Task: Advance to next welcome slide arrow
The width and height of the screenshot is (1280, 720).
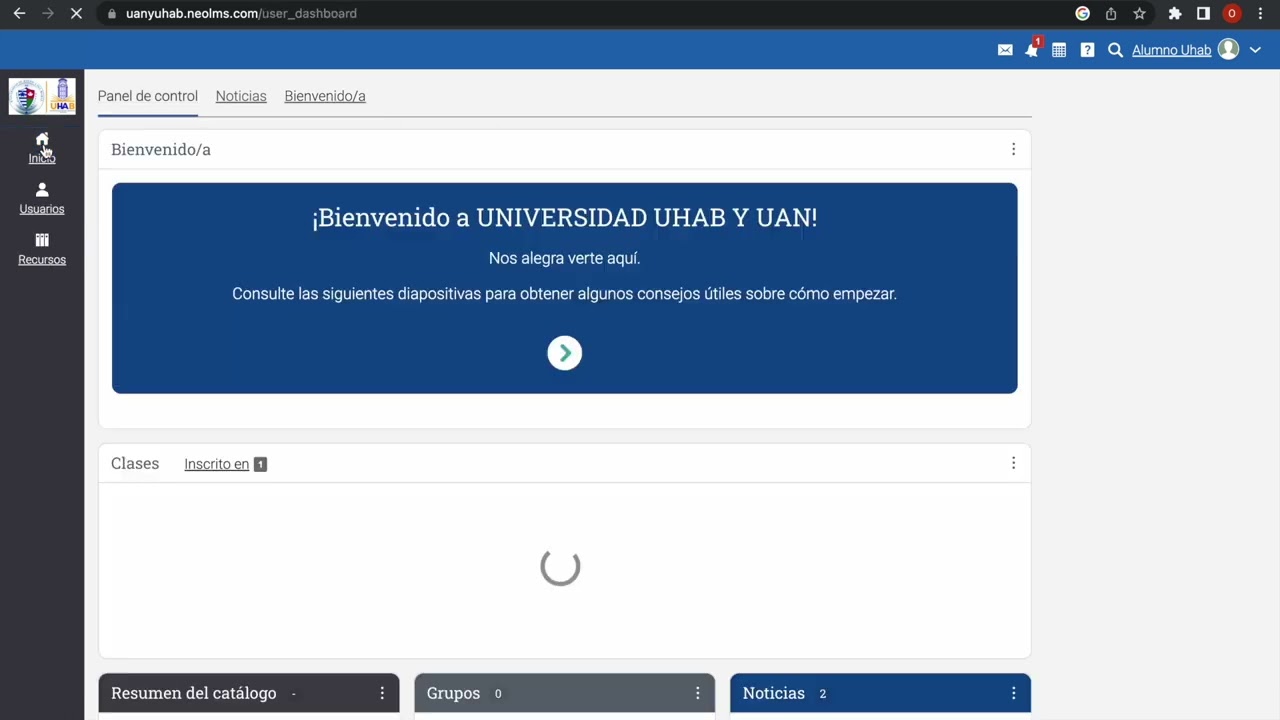Action: click(x=564, y=353)
